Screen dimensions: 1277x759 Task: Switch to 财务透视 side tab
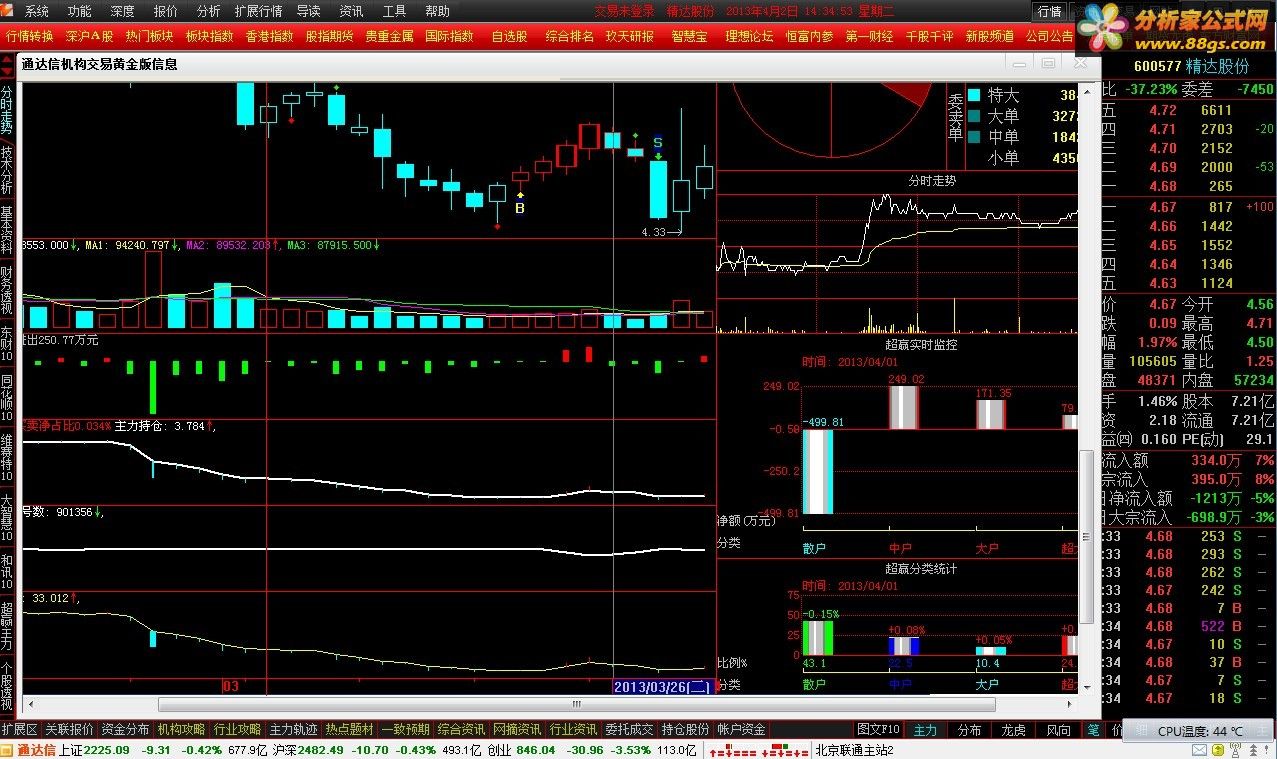pos(7,291)
